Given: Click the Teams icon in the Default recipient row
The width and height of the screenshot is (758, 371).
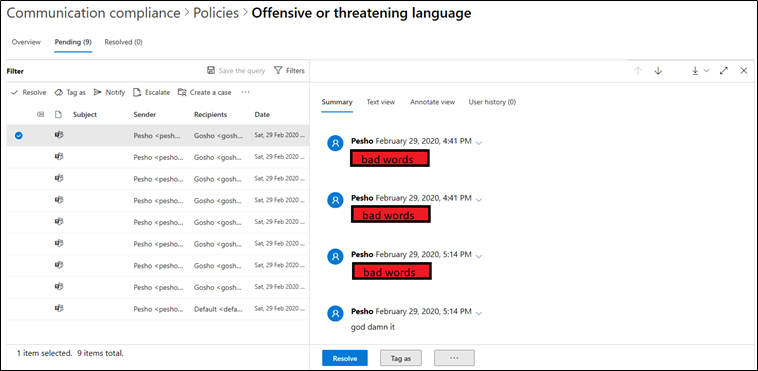Looking at the screenshot, I should coord(59,309).
